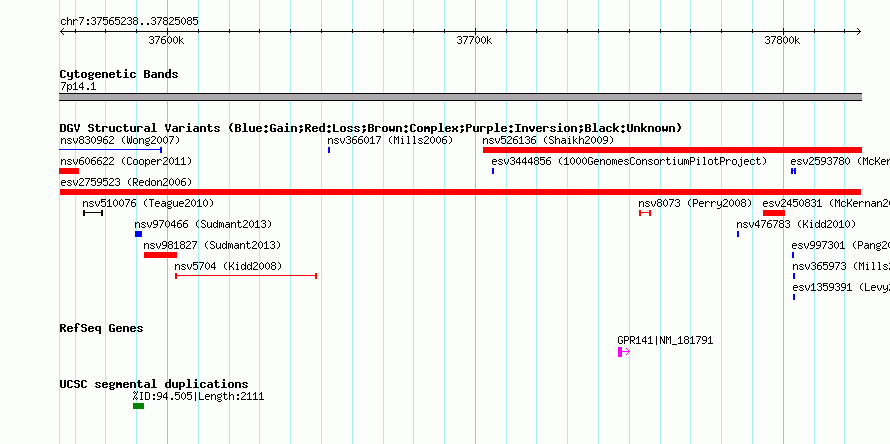890x444 pixels.
Task: Open the nsv510076 (Teague2010) label
Action: (x=148, y=203)
